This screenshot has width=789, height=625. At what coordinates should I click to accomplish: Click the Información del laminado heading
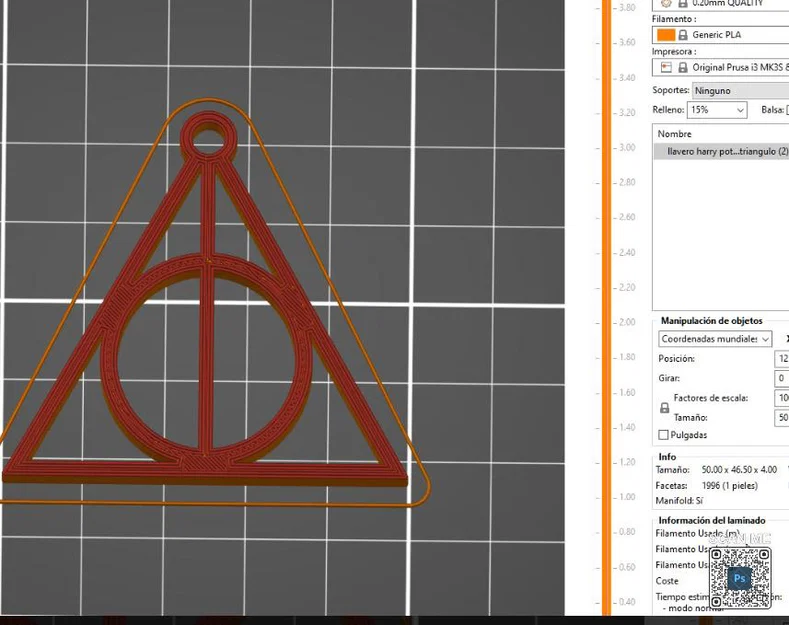(712, 520)
